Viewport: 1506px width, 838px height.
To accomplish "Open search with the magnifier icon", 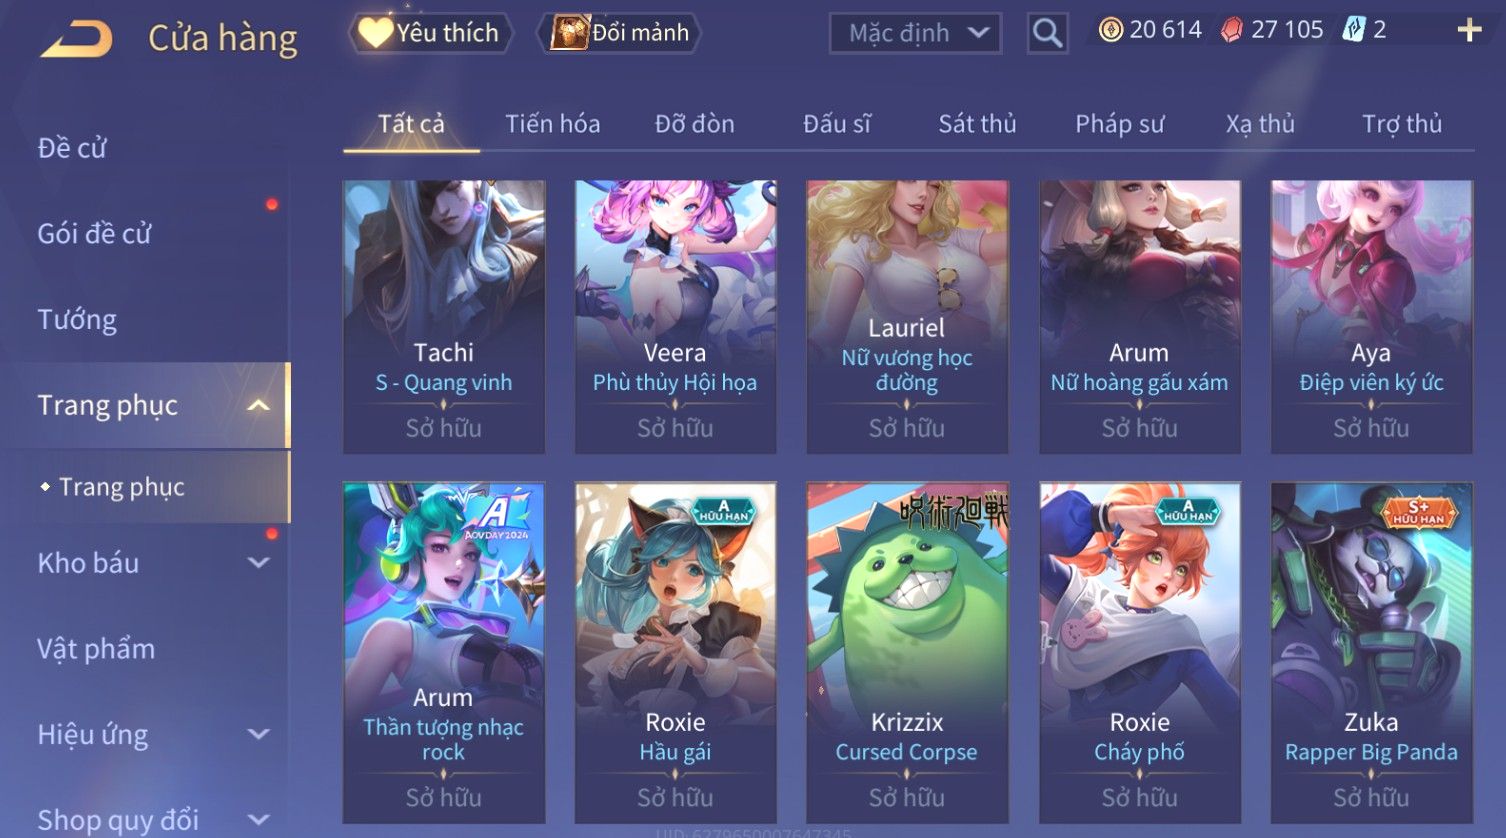I will click(x=1047, y=34).
